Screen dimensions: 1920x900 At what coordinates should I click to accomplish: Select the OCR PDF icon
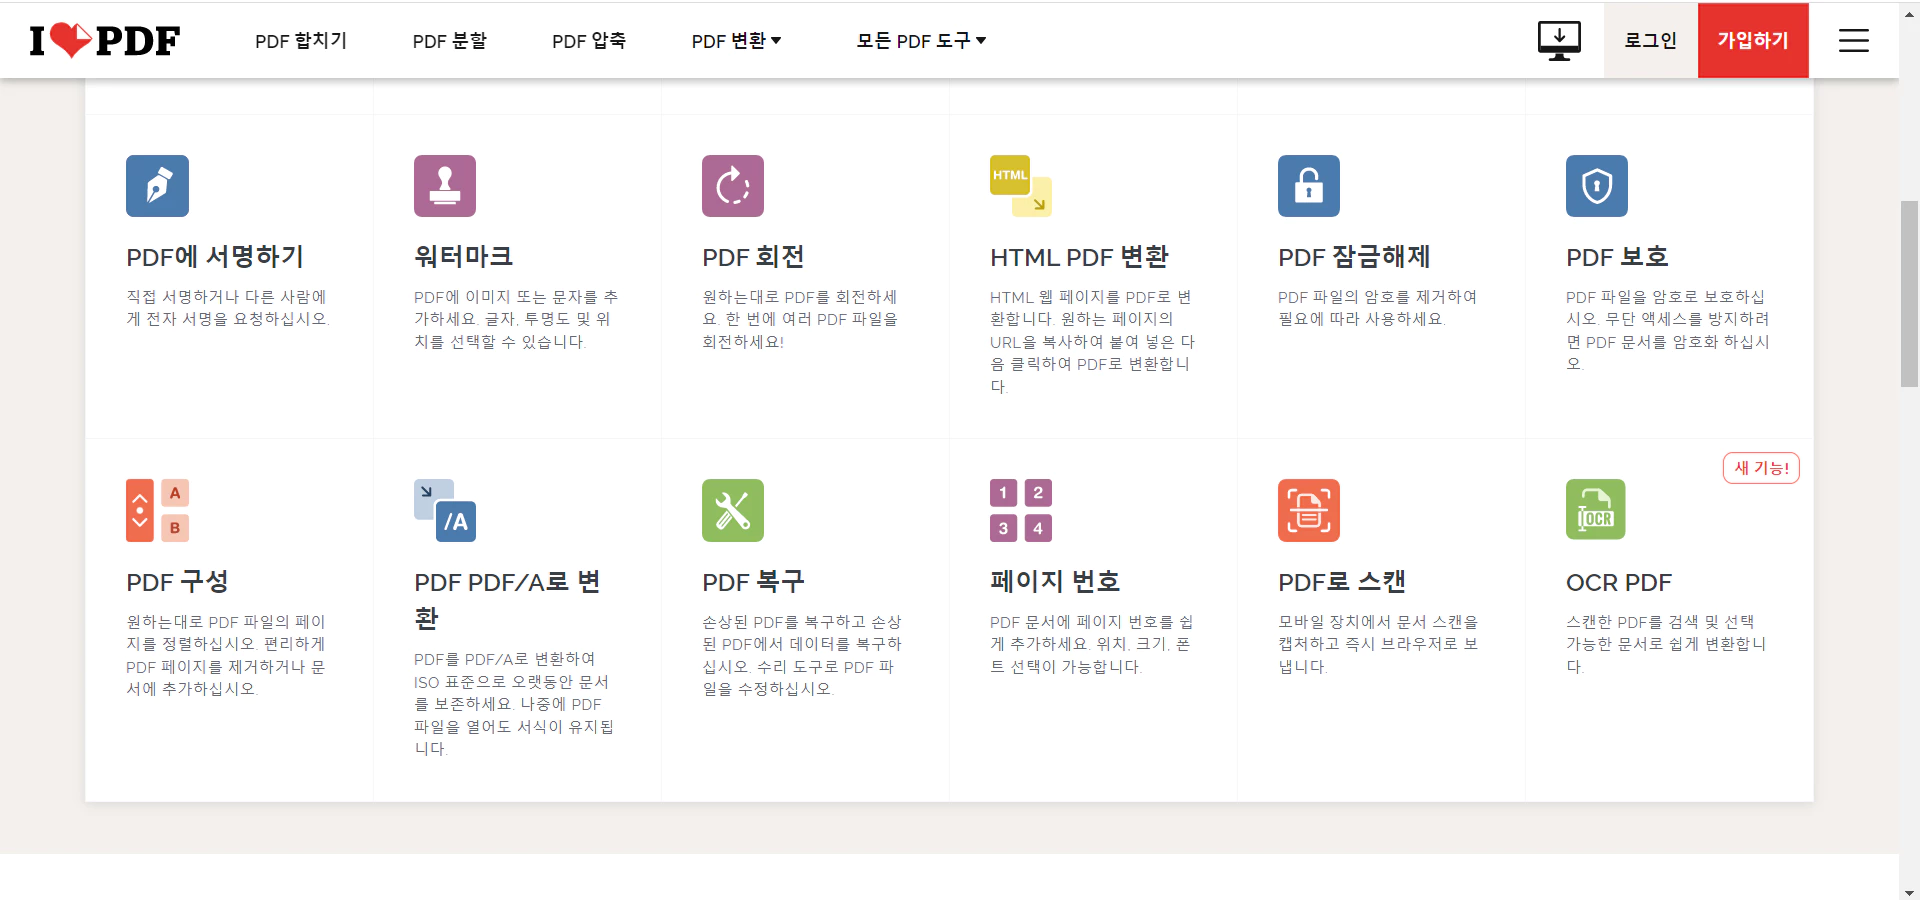point(1596,509)
